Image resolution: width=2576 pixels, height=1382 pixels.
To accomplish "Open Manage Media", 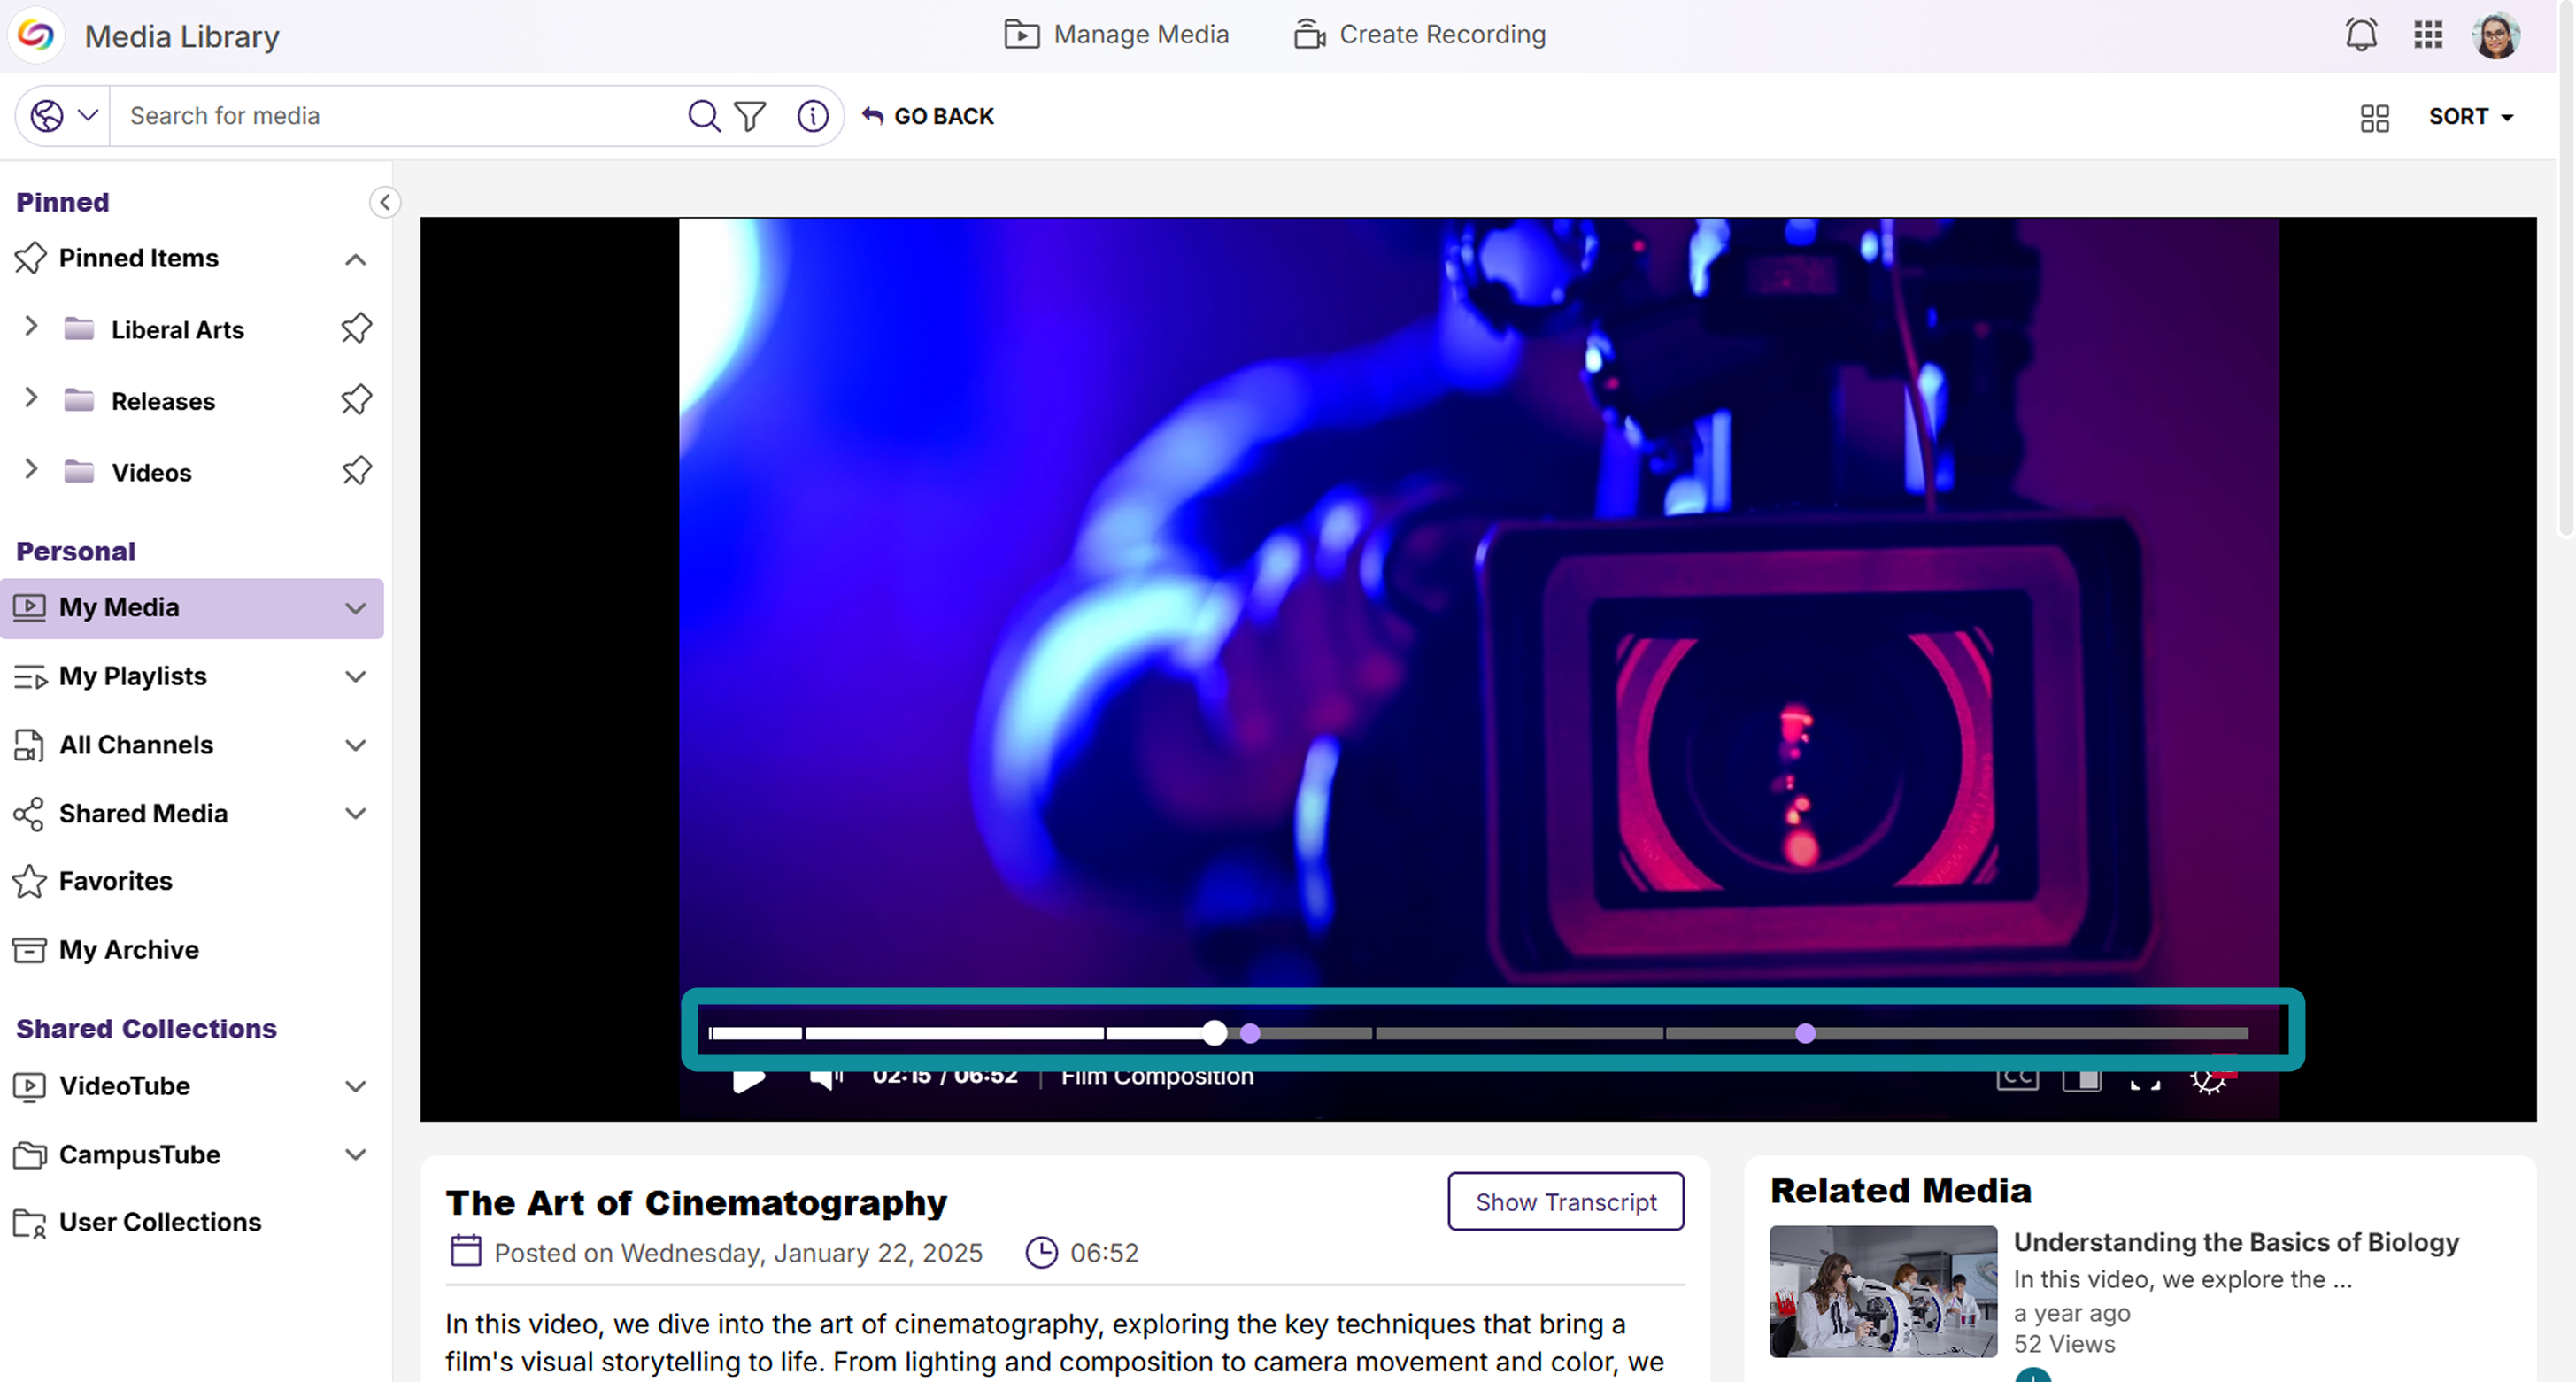I will click(x=1116, y=35).
